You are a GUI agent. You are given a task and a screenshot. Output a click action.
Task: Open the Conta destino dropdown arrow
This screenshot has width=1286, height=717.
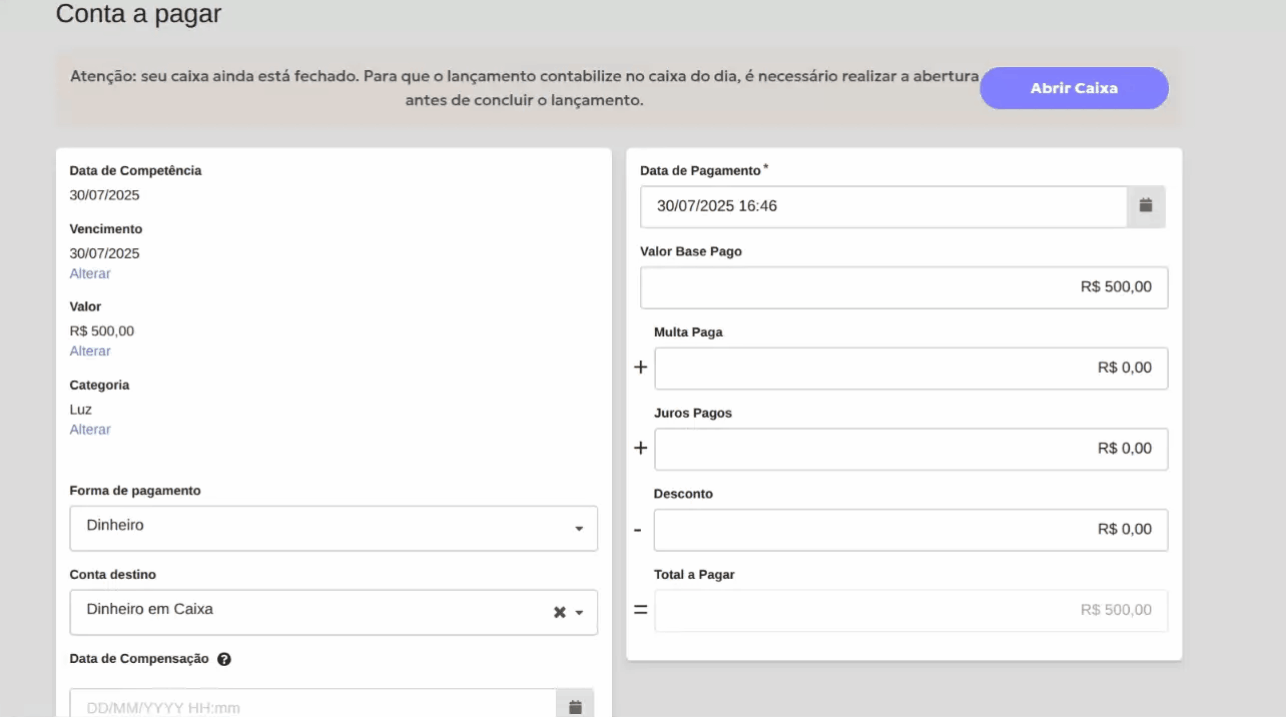pyautogui.click(x=579, y=612)
